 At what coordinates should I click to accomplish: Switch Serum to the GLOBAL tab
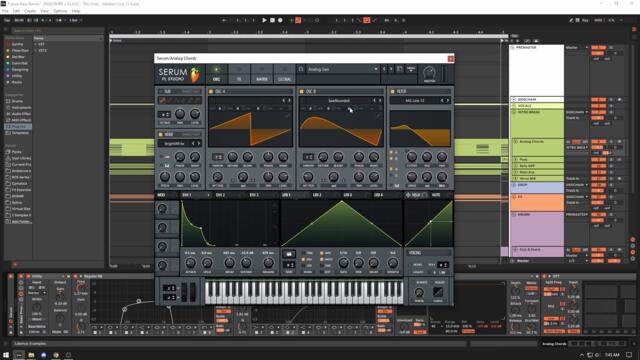284,74
